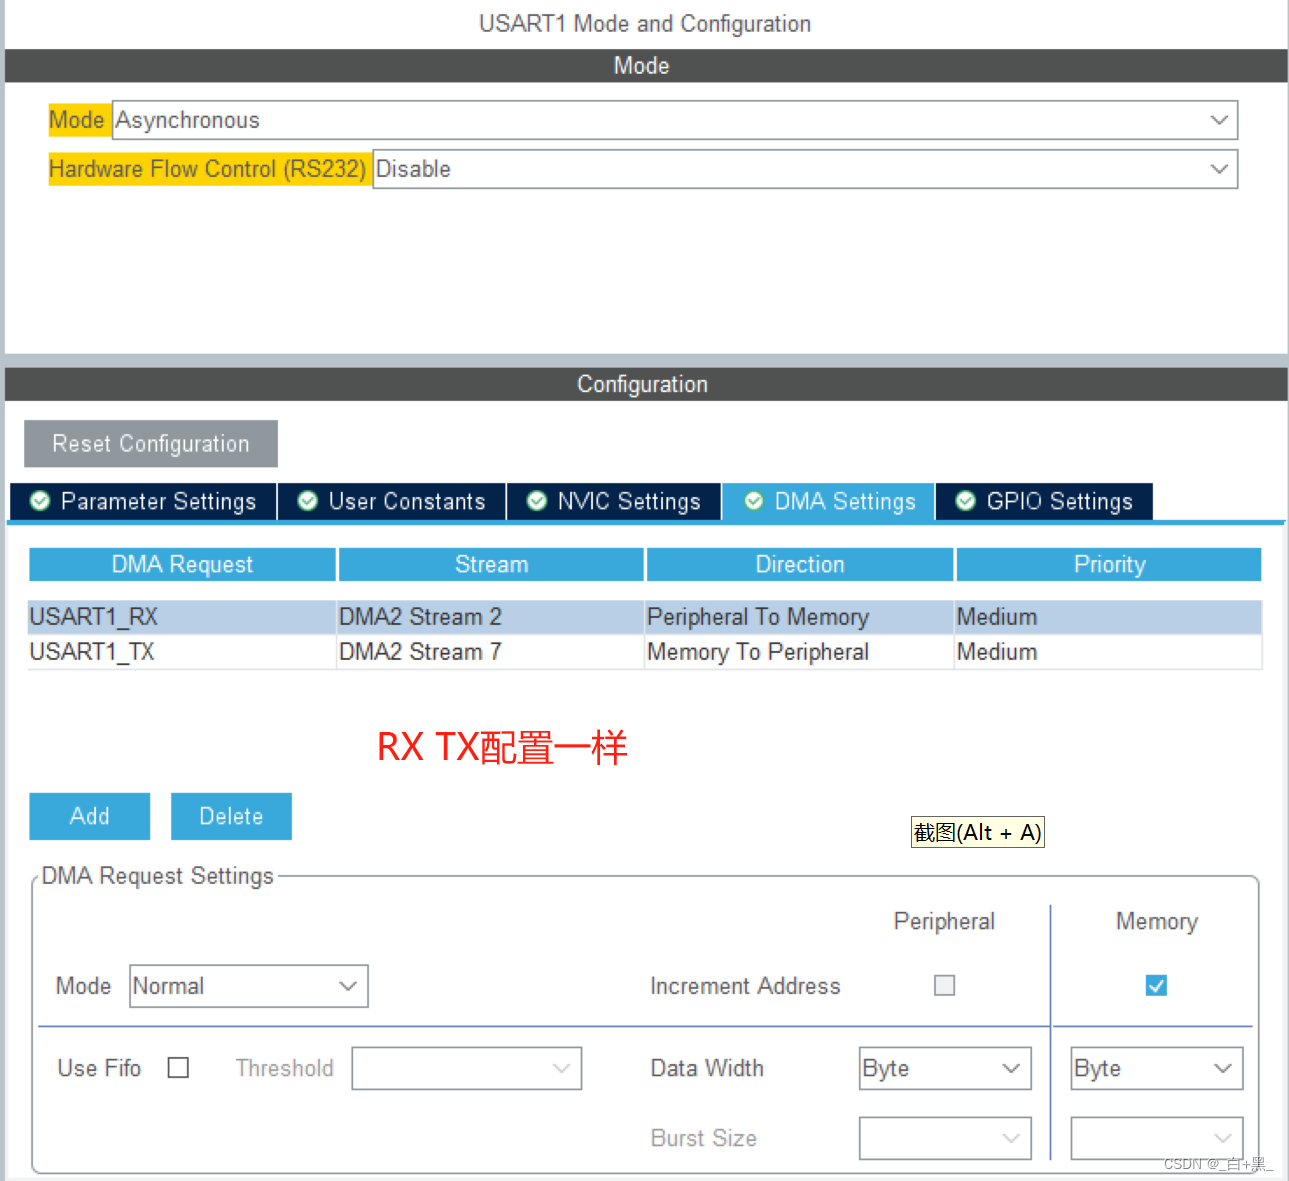Screen dimensions: 1289x1181
Task: Toggle the Use Fifo checkbox
Action: pyautogui.click(x=178, y=1067)
